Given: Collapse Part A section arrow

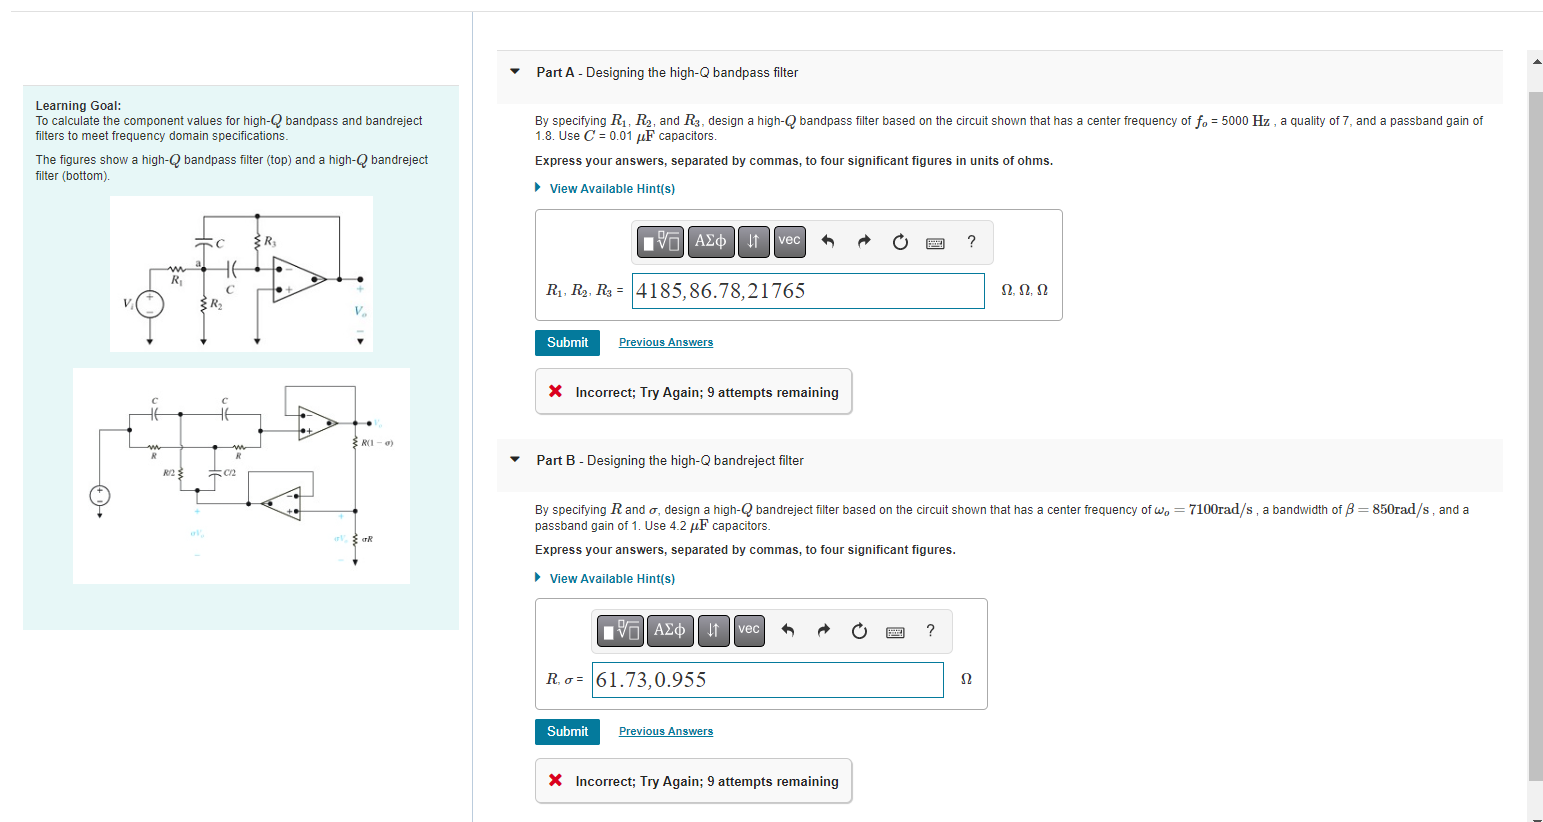Looking at the screenshot, I should tap(515, 72).
